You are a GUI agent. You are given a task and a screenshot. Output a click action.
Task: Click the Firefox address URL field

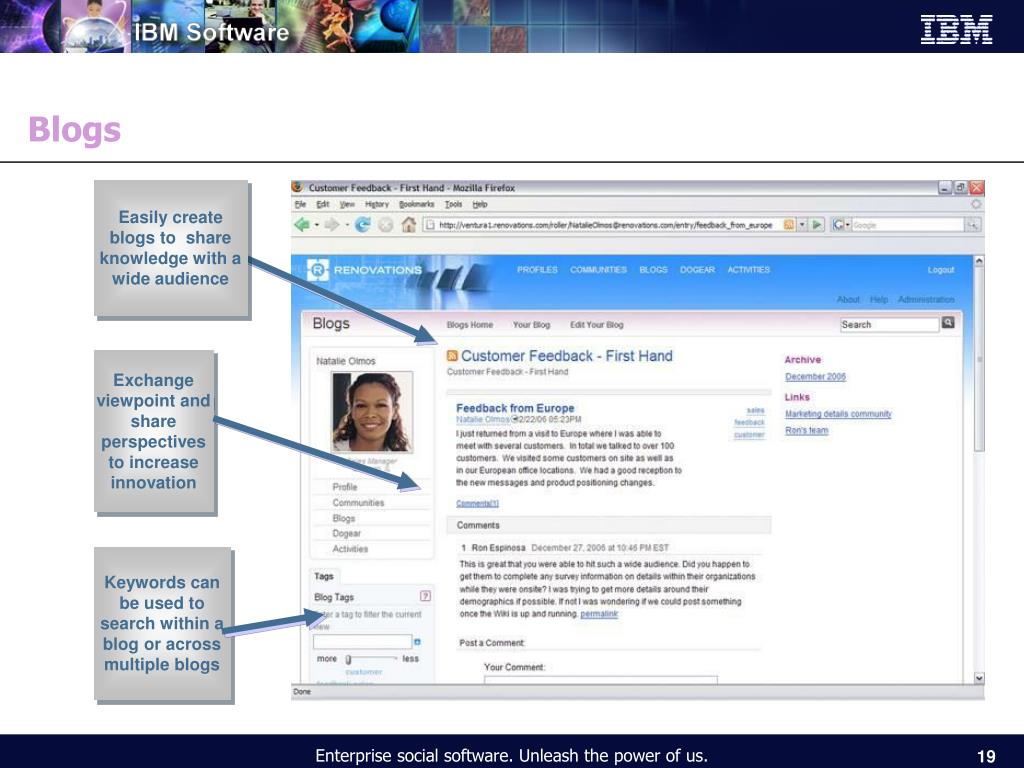[602, 225]
